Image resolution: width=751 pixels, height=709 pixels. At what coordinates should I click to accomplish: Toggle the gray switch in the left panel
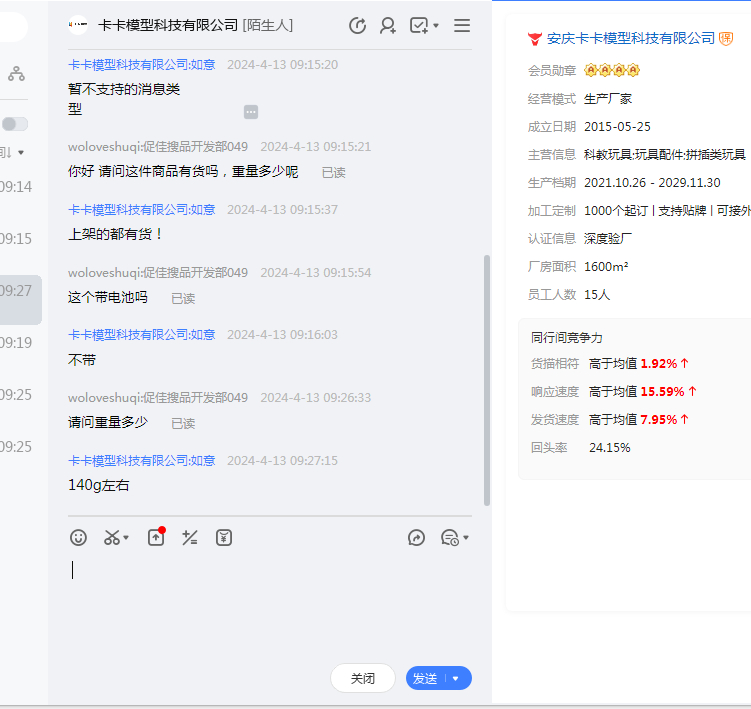tap(14, 124)
